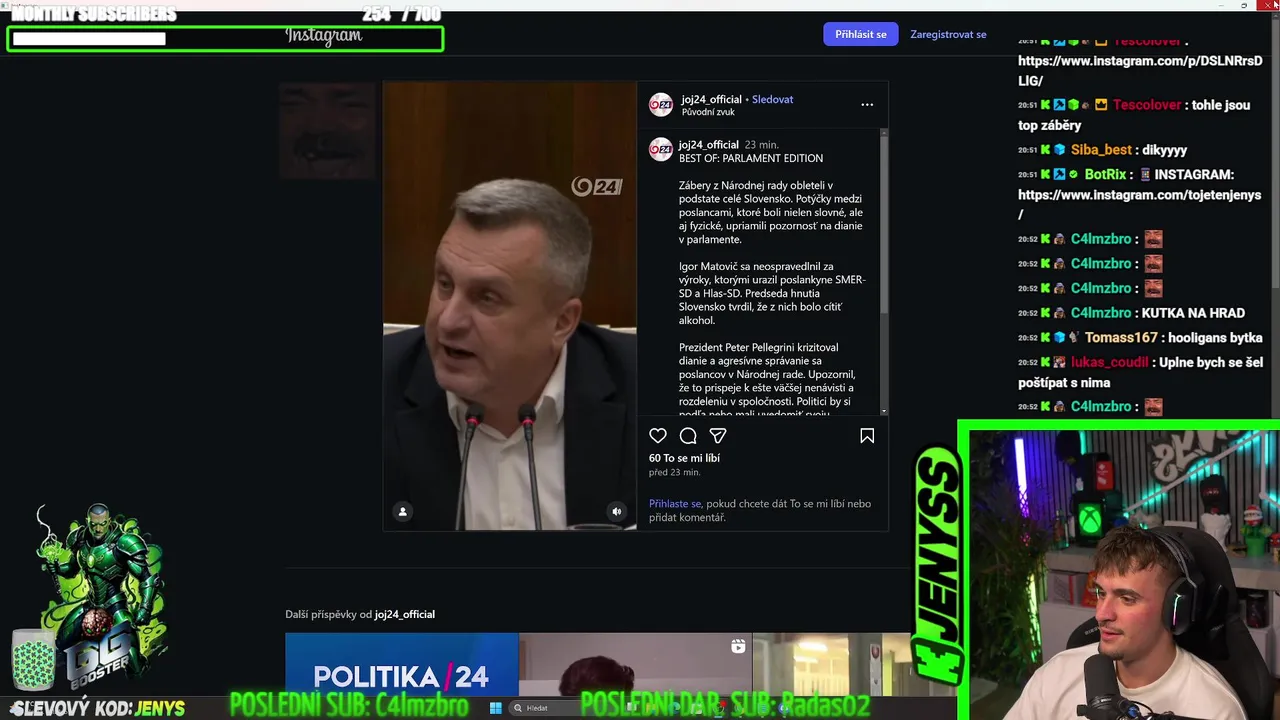Click C4lmzbro in the KUTKA NA HRAD message
The width and height of the screenshot is (1280, 720).
1101,313
